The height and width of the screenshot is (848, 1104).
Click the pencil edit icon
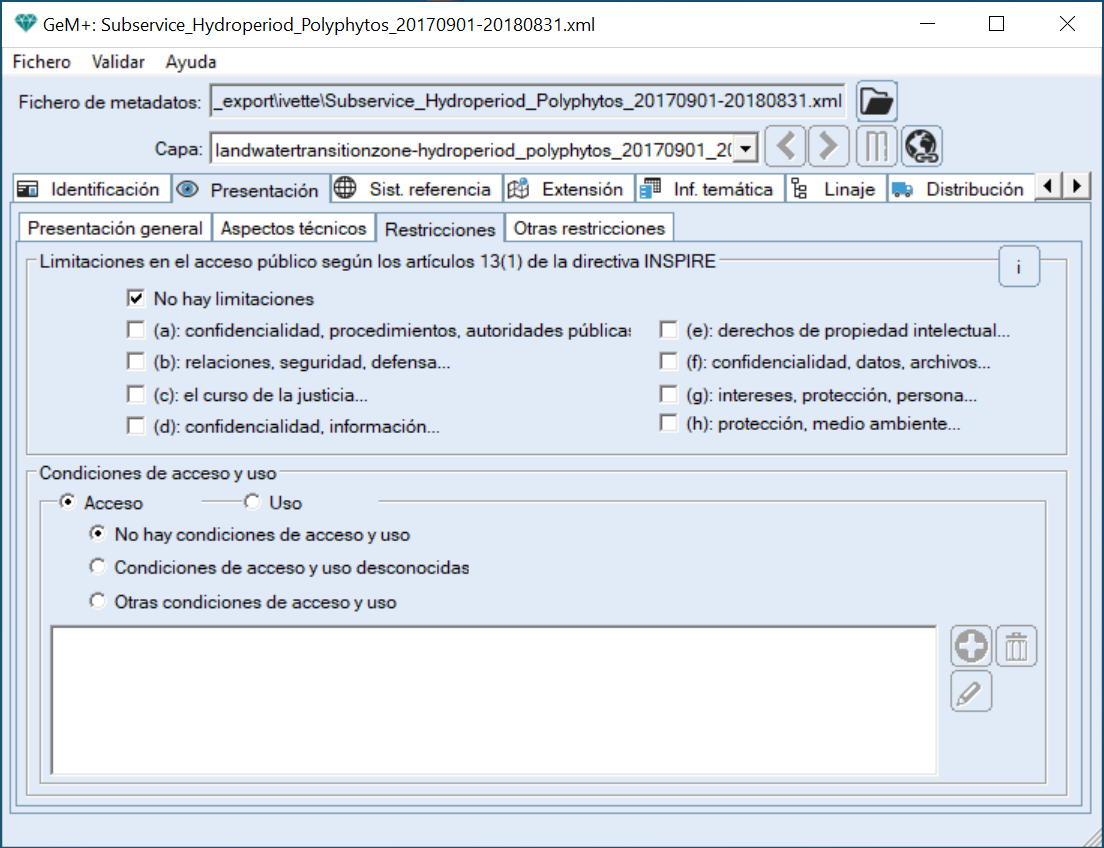pyautogui.click(x=971, y=692)
